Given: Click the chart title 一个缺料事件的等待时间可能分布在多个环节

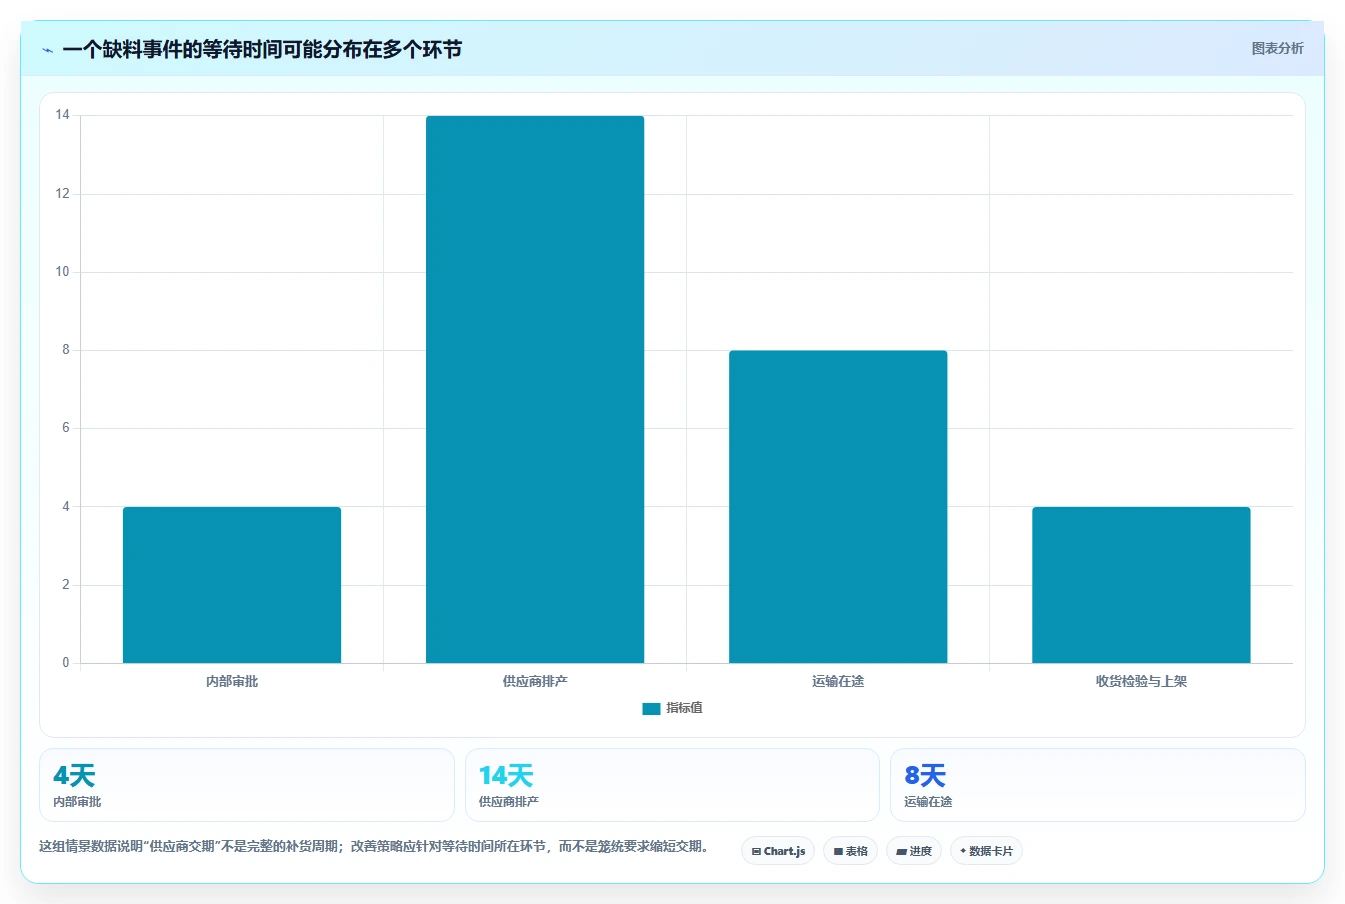Looking at the screenshot, I should (x=262, y=49).
